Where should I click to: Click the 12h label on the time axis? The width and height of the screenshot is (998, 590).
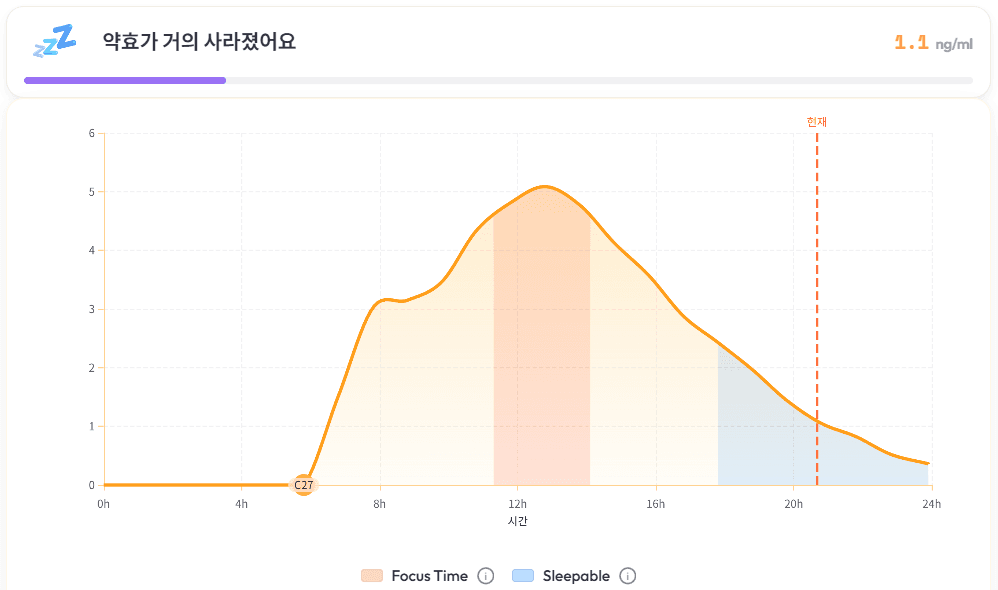click(x=518, y=504)
